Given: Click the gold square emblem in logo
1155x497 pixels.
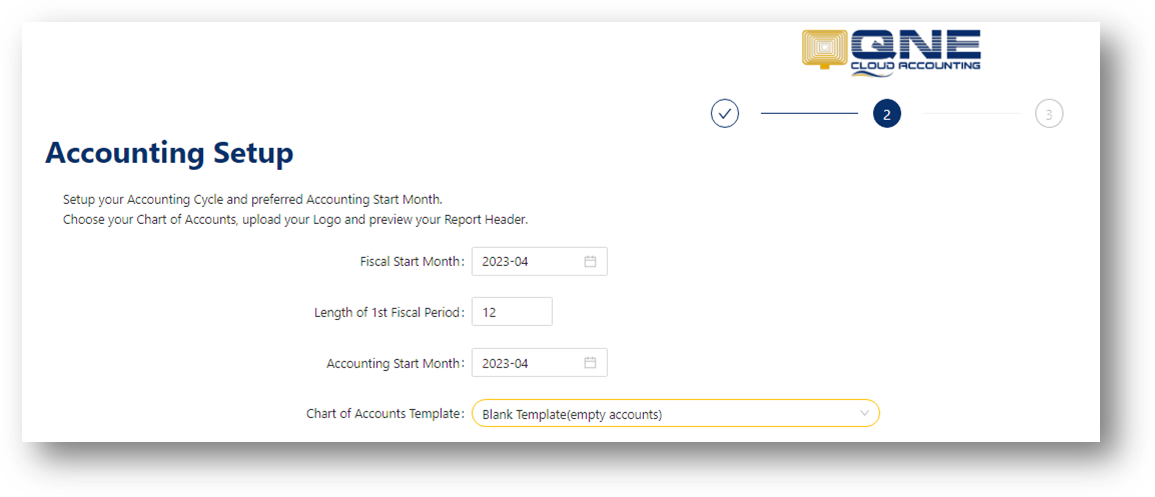Looking at the screenshot, I should [x=825, y=49].
